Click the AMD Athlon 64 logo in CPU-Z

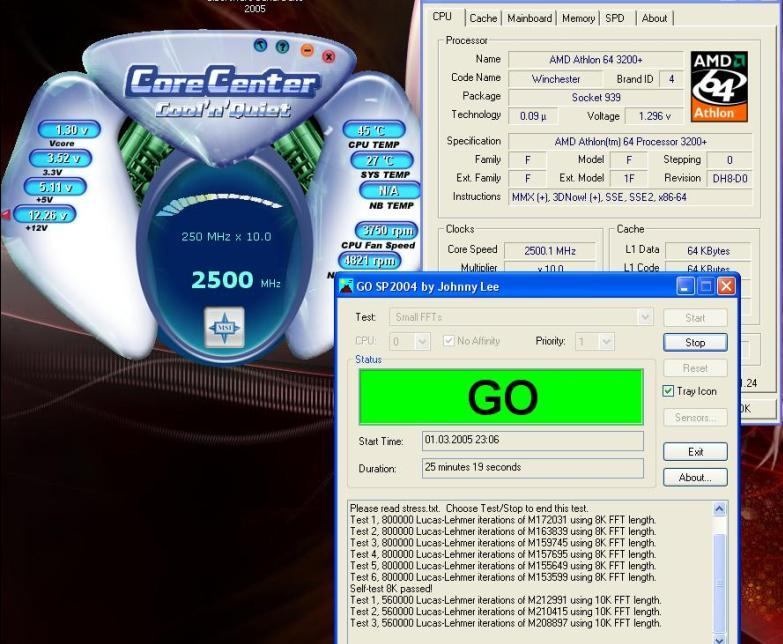pyautogui.click(x=719, y=86)
